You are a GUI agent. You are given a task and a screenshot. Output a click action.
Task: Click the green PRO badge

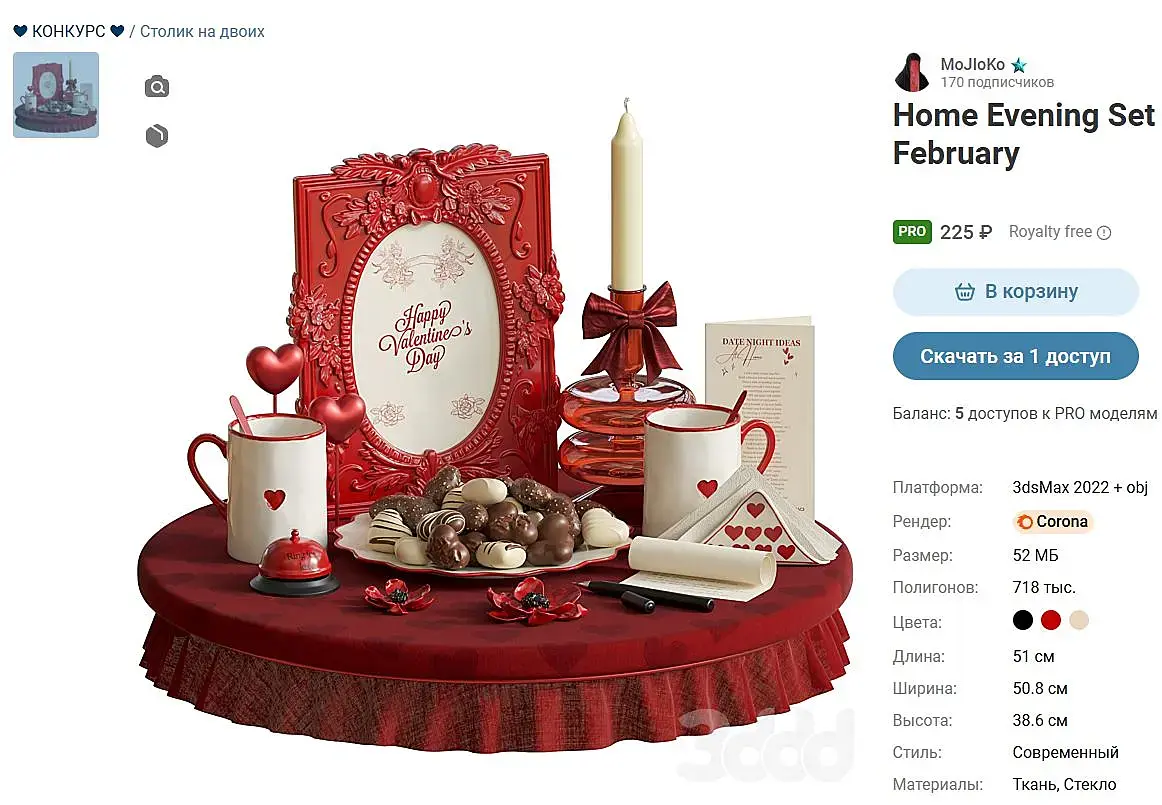pos(912,232)
